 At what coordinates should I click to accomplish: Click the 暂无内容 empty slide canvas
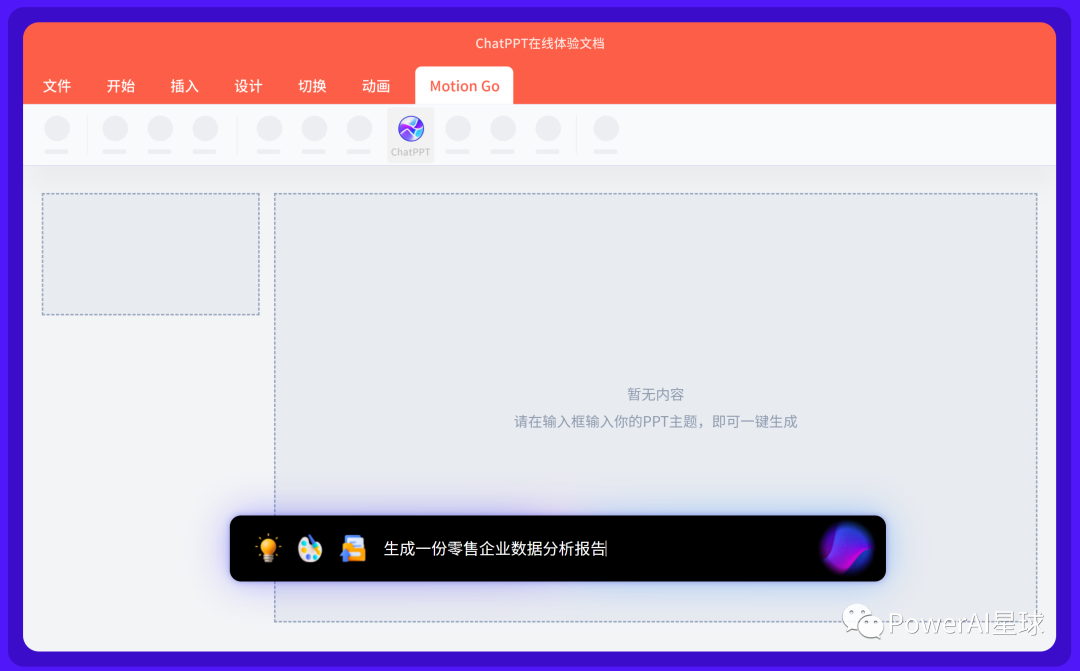pos(655,394)
